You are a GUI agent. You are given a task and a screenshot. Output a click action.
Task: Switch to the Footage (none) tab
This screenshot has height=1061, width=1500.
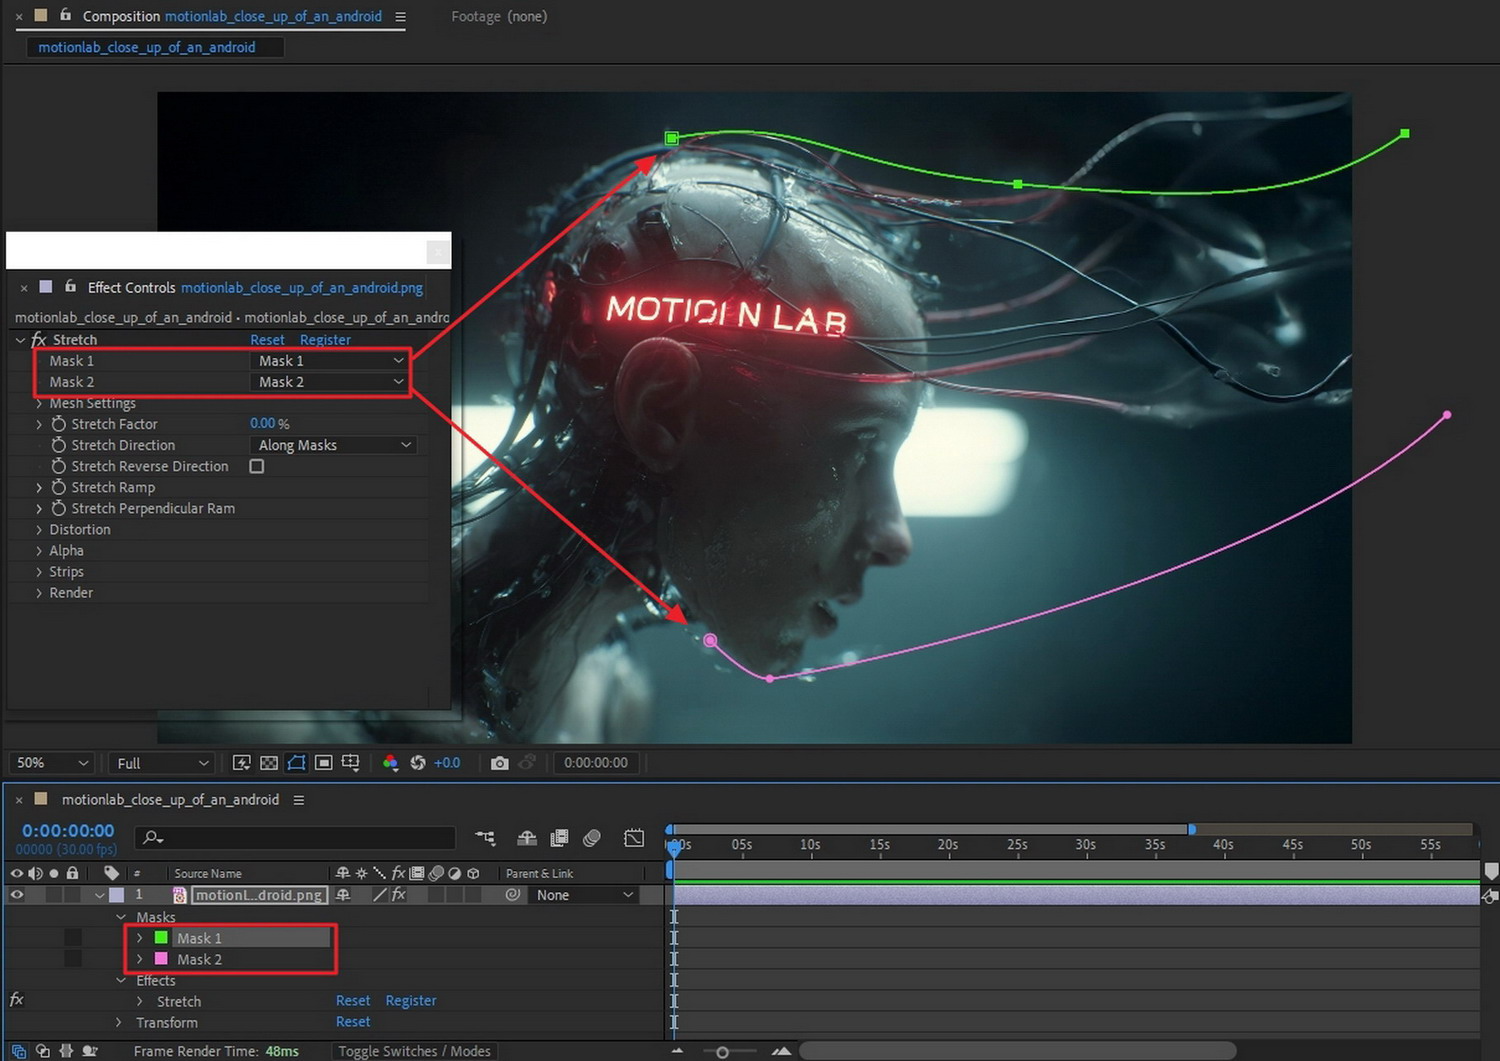coord(499,16)
